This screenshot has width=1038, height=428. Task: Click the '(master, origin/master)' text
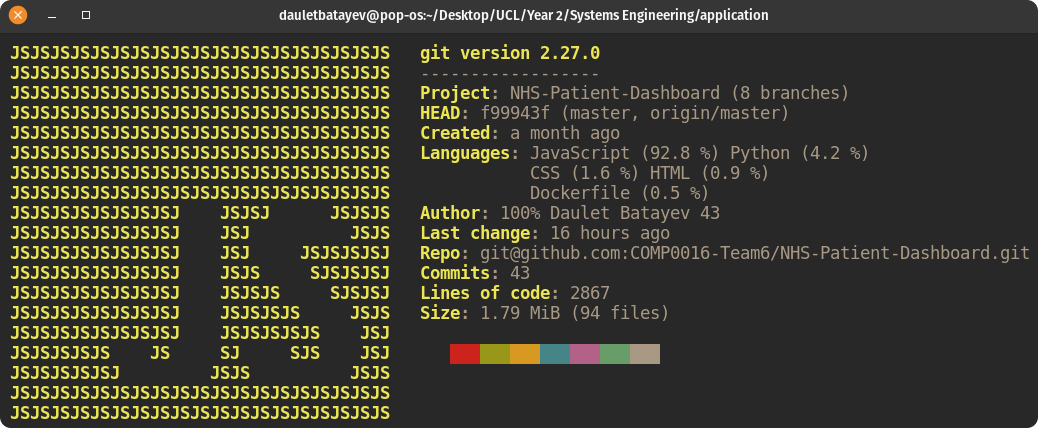[675, 113]
